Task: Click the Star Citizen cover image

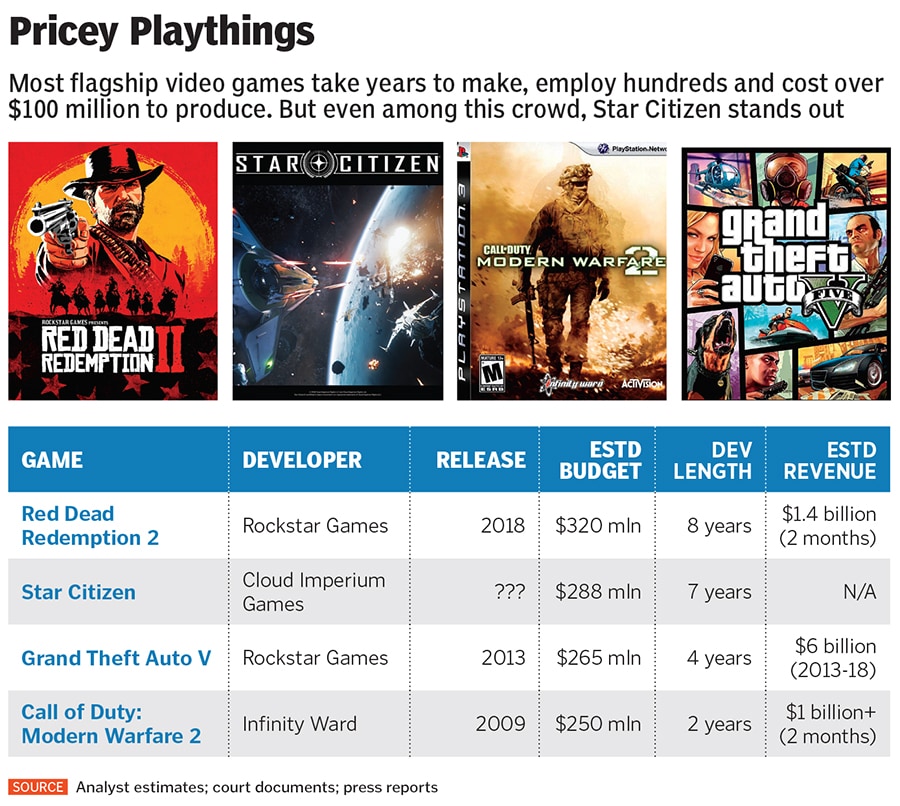Action: point(337,271)
